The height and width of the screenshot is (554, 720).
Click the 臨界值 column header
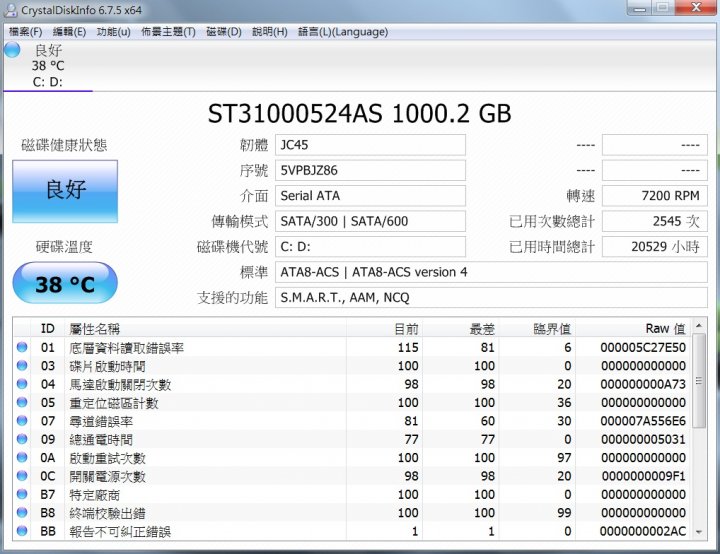tap(537, 328)
